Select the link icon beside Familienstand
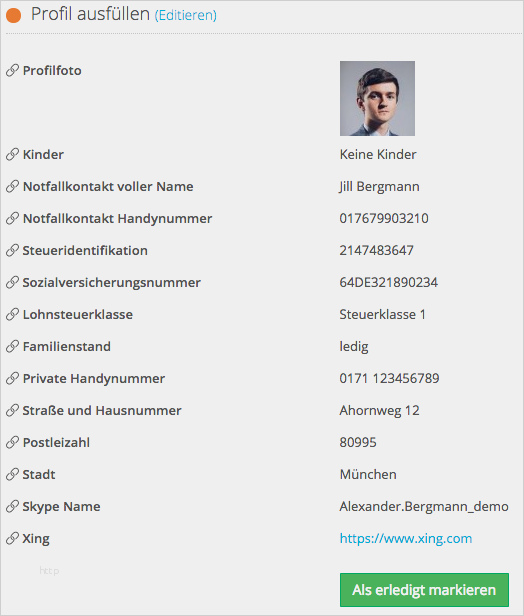The height and width of the screenshot is (616, 524). point(12,346)
